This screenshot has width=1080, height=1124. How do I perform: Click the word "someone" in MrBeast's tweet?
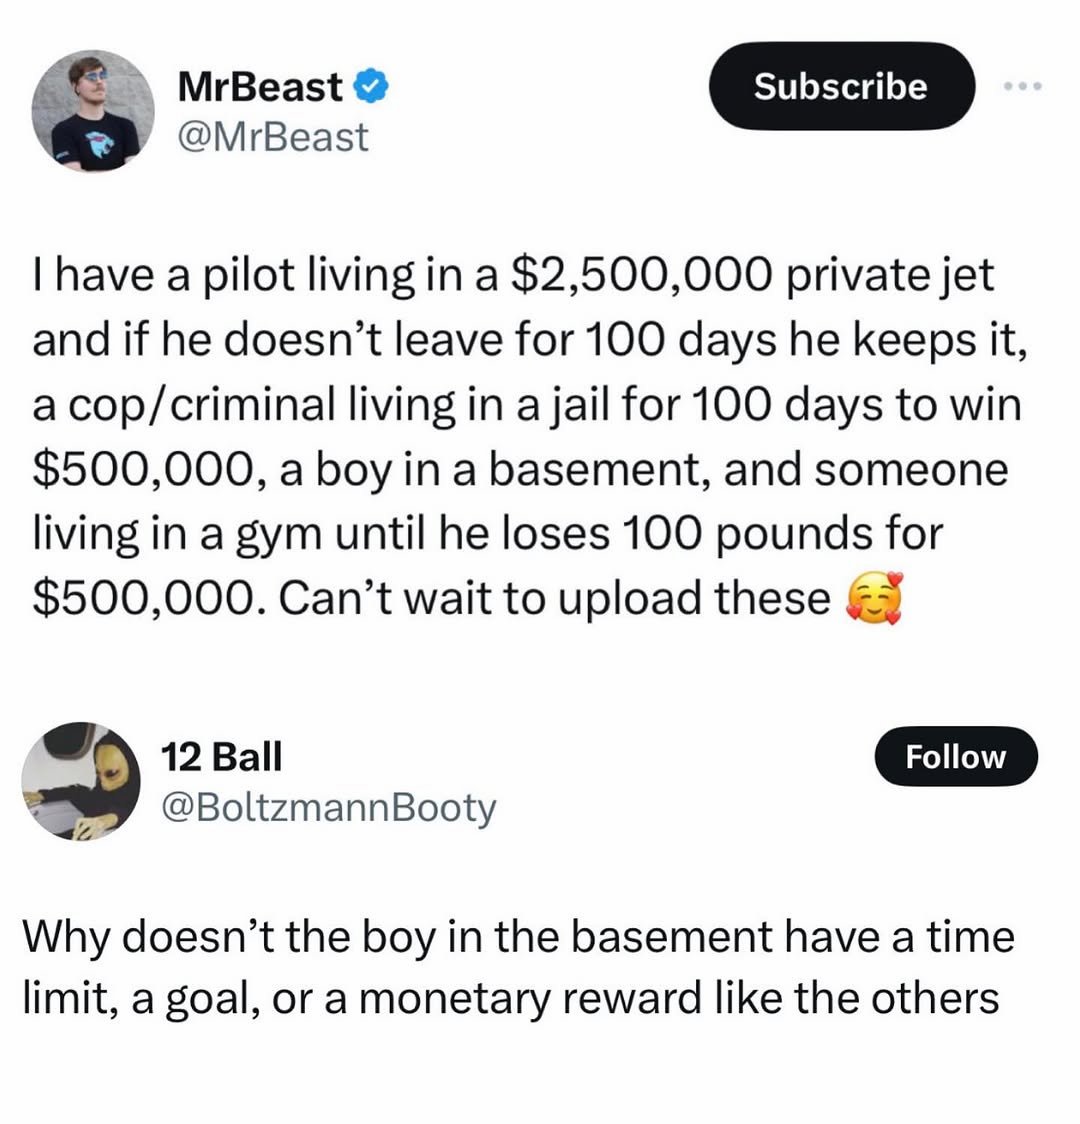912,470
